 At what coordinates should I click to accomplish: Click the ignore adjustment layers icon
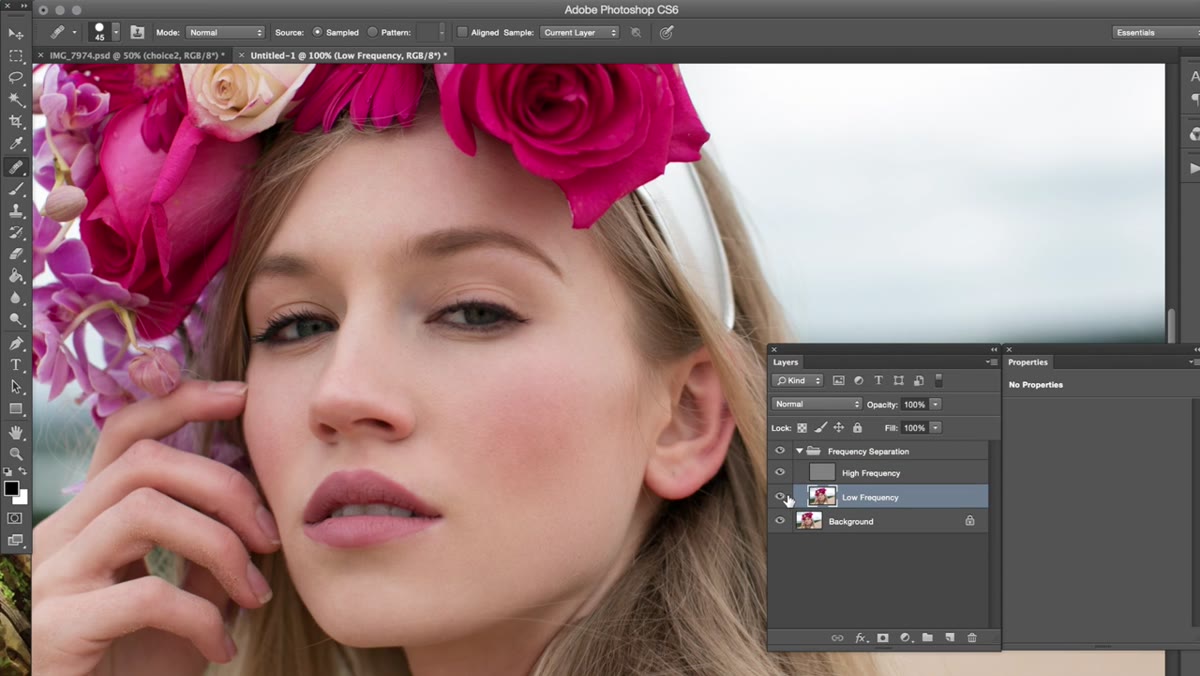[636, 32]
